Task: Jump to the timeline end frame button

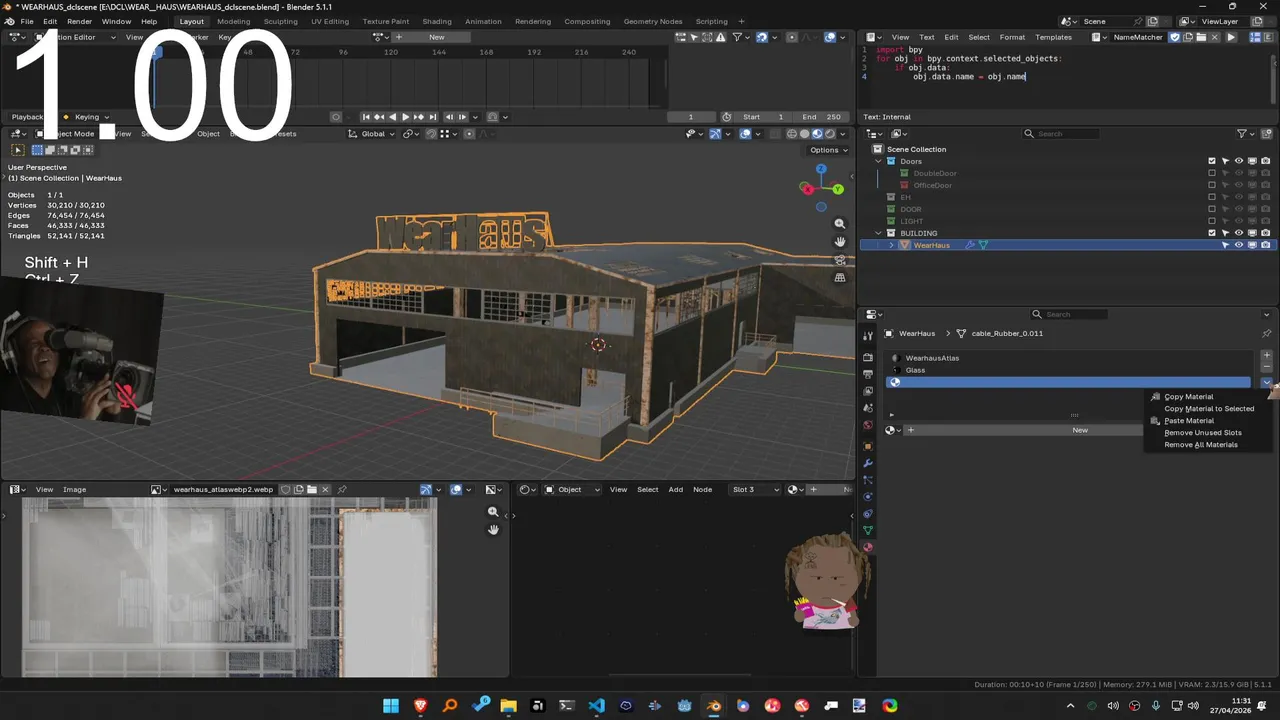Action: pyautogui.click(x=432, y=117)
